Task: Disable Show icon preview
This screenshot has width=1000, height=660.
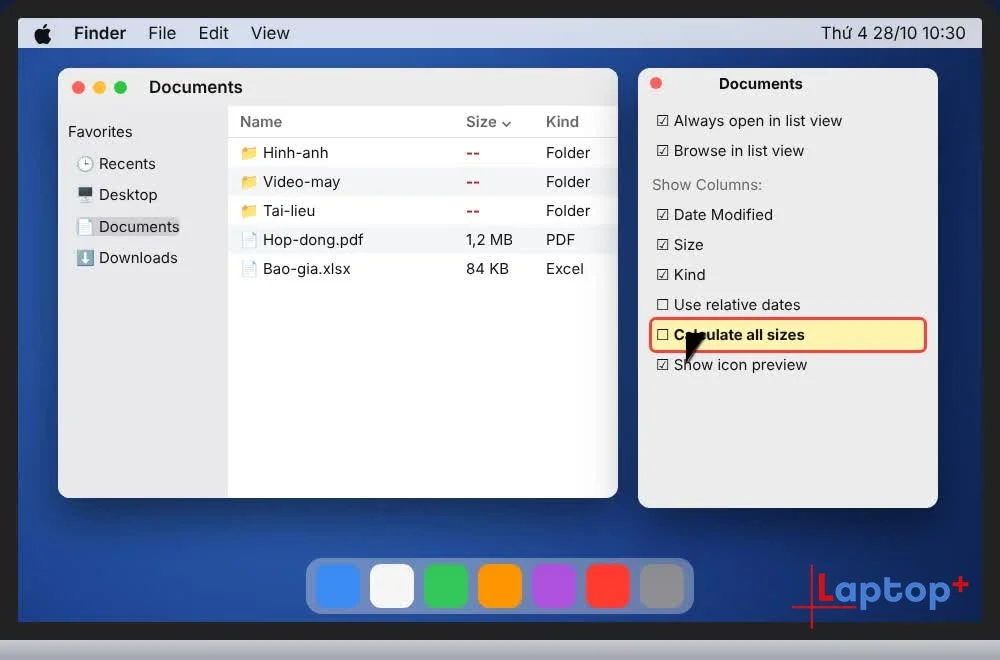Action: pos(663,365)
